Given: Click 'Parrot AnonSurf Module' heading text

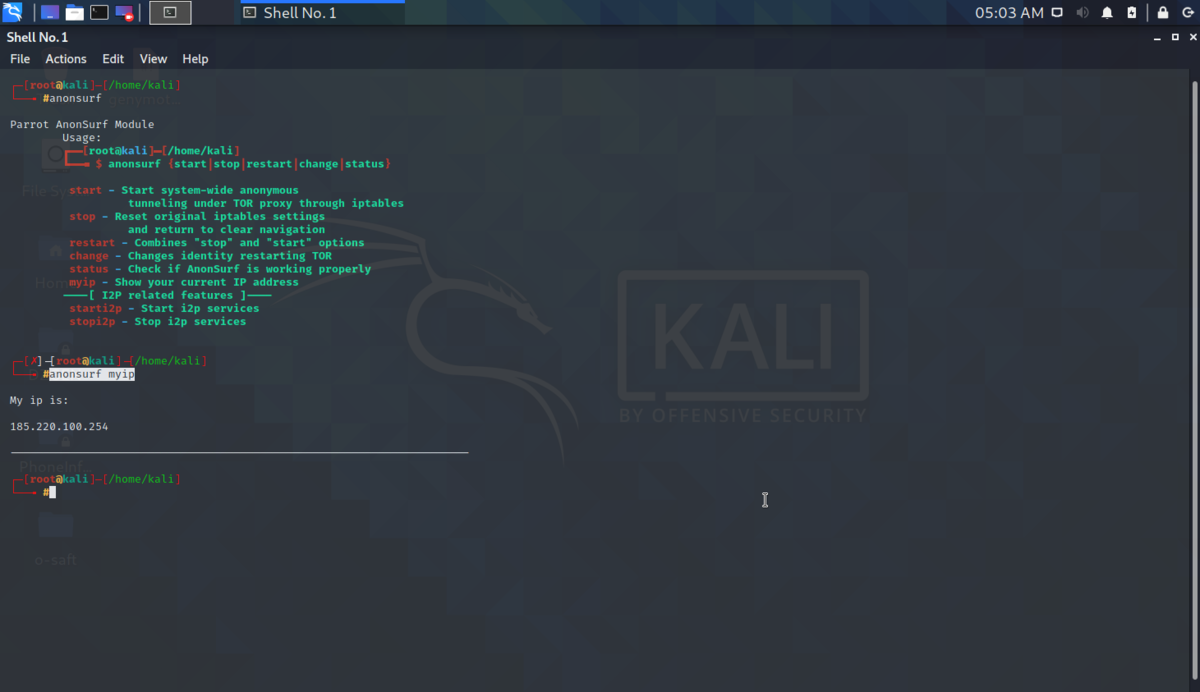Looking at the screenshot, I should click(82, 125).
